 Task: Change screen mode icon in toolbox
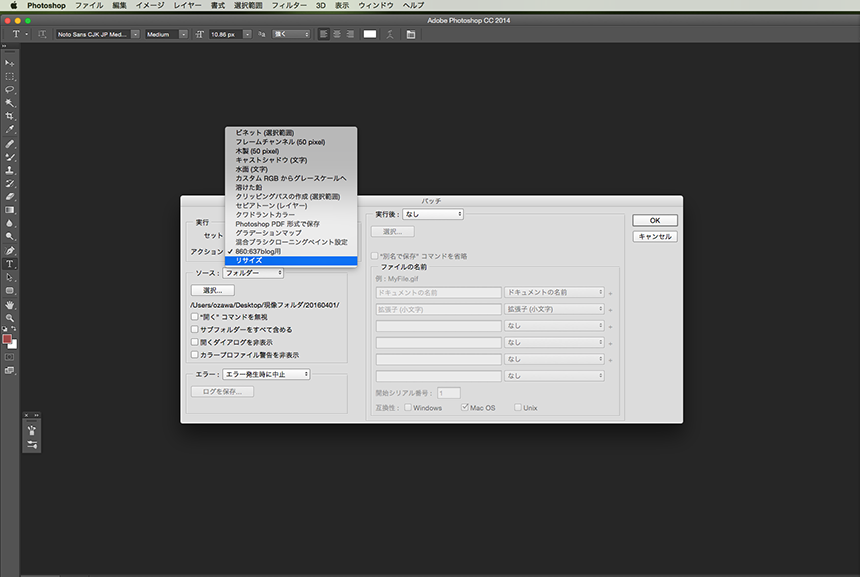click(x=10, y=370)
